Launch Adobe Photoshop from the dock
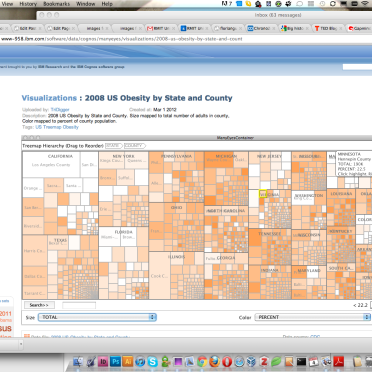This screenshot has width=372, height=372. (115, 362)
